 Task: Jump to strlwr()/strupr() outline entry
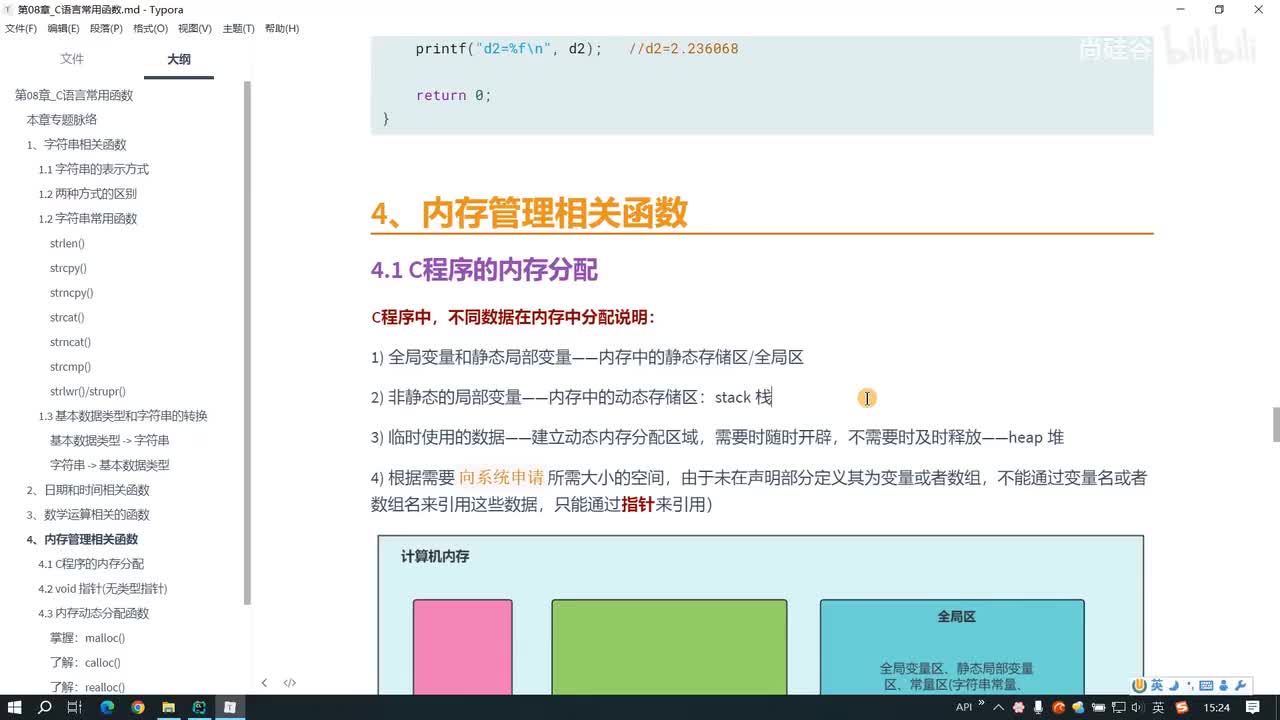coord(88,391)
